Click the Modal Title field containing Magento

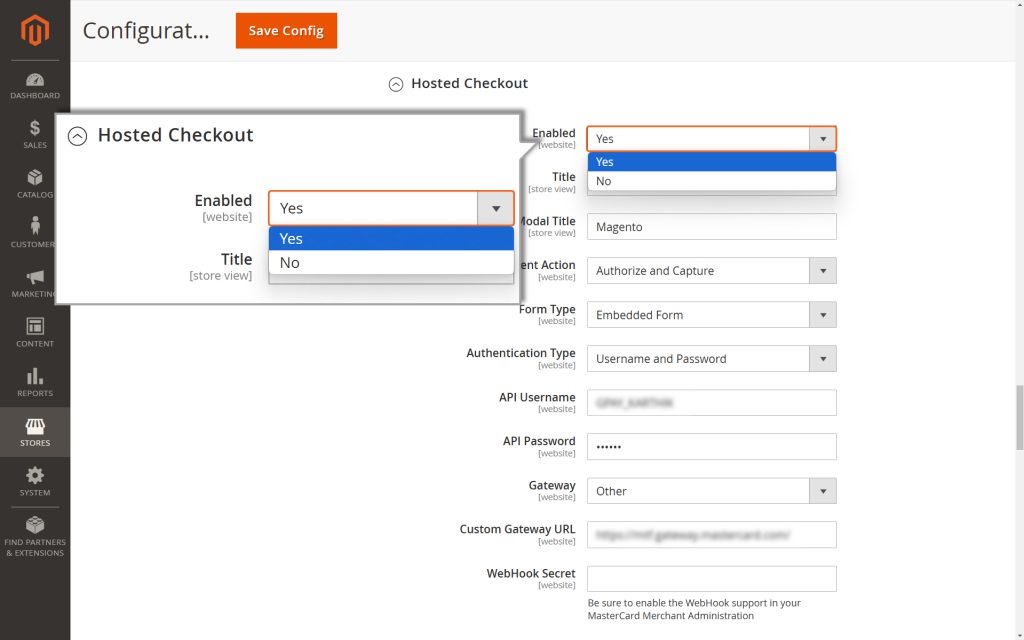711,227
